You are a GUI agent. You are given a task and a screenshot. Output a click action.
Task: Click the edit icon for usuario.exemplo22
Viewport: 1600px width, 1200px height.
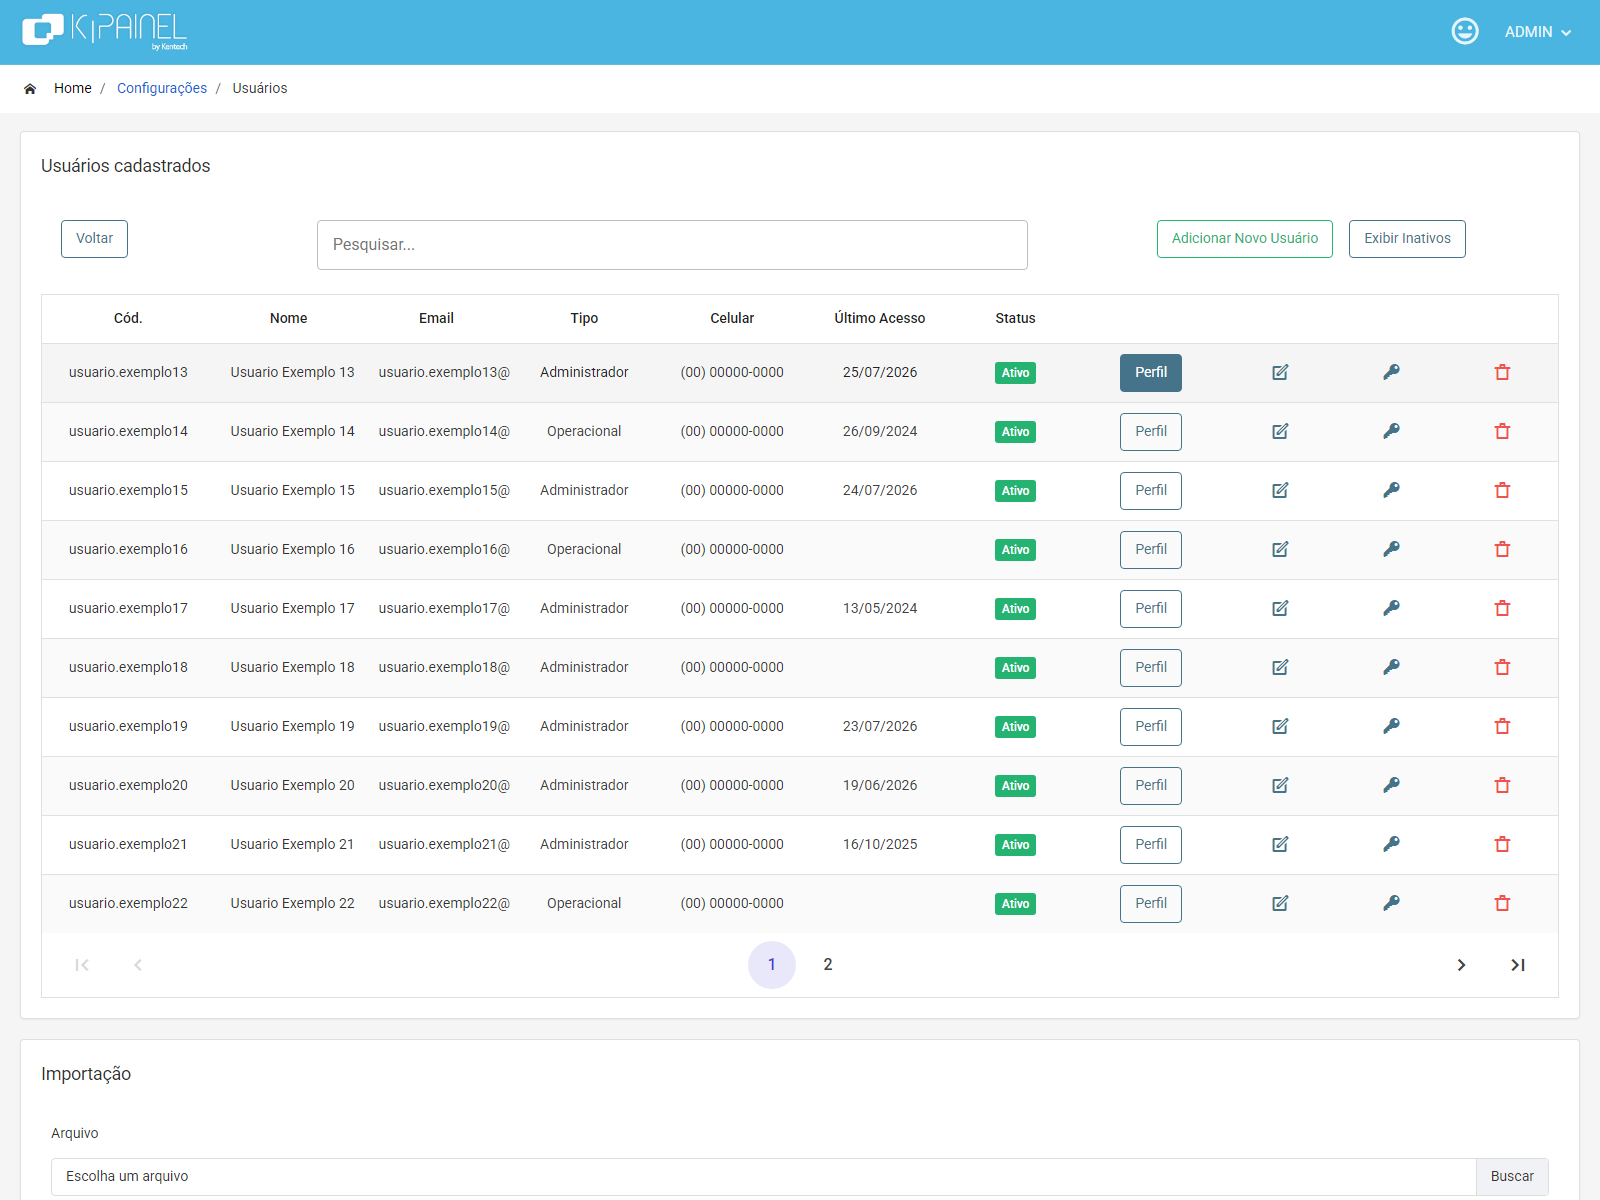click(1280, 903)
